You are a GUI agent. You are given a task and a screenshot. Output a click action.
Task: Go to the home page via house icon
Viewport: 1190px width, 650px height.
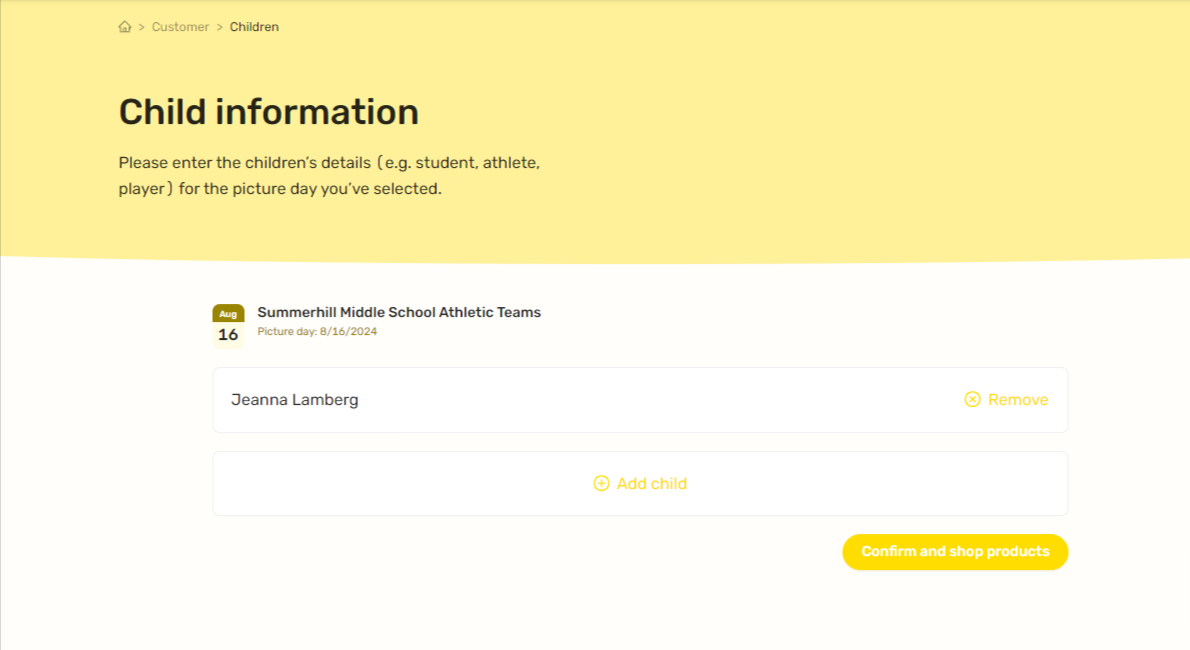124,27
